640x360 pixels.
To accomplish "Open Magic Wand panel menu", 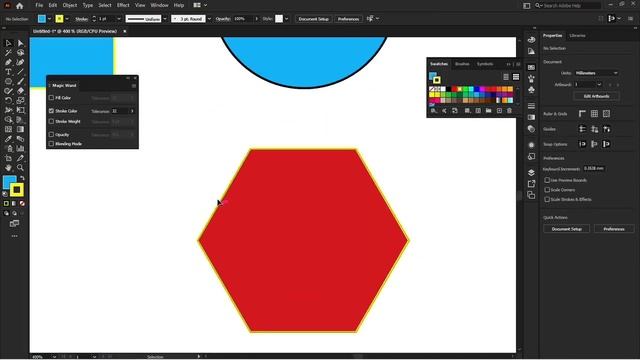I will coord(133,86).
